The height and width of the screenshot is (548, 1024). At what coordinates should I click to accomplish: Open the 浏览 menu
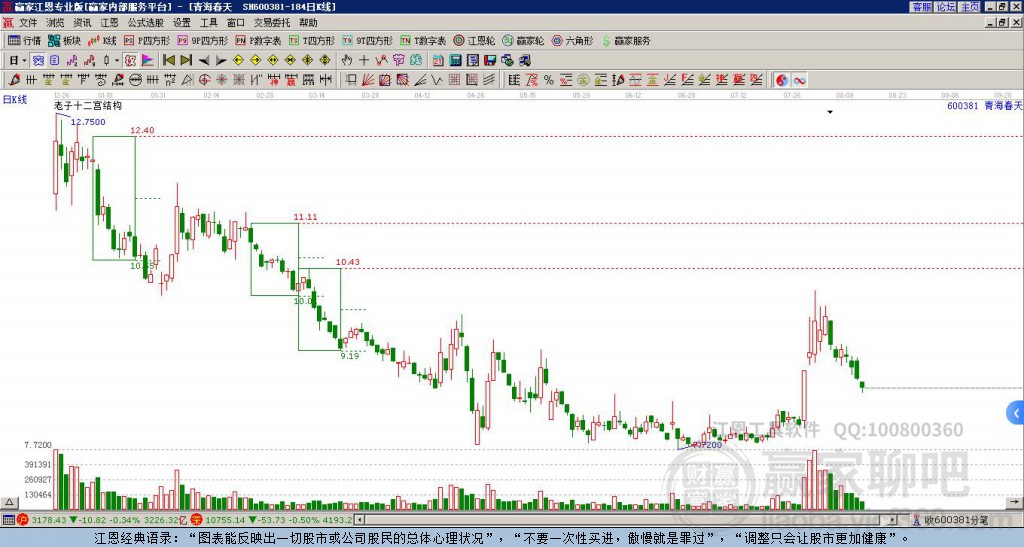pos(55,23)
